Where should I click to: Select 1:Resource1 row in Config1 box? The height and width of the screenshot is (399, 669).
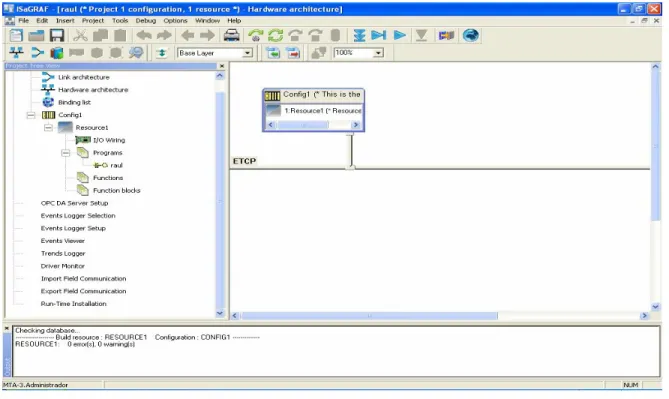tap(314, 111)
